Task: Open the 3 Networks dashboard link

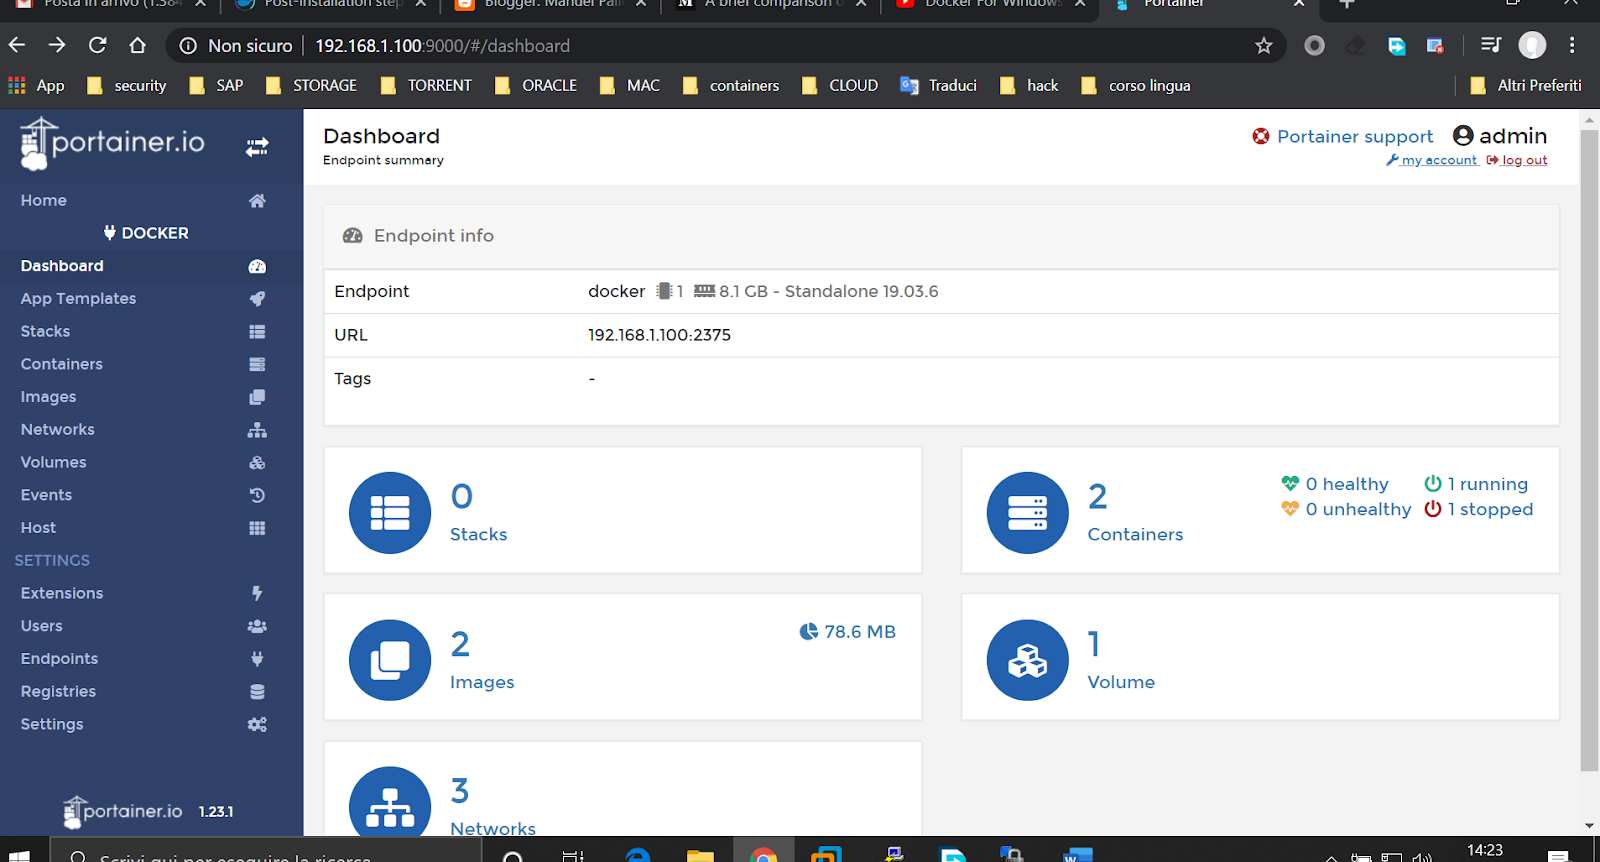Action: coord(622,789)
